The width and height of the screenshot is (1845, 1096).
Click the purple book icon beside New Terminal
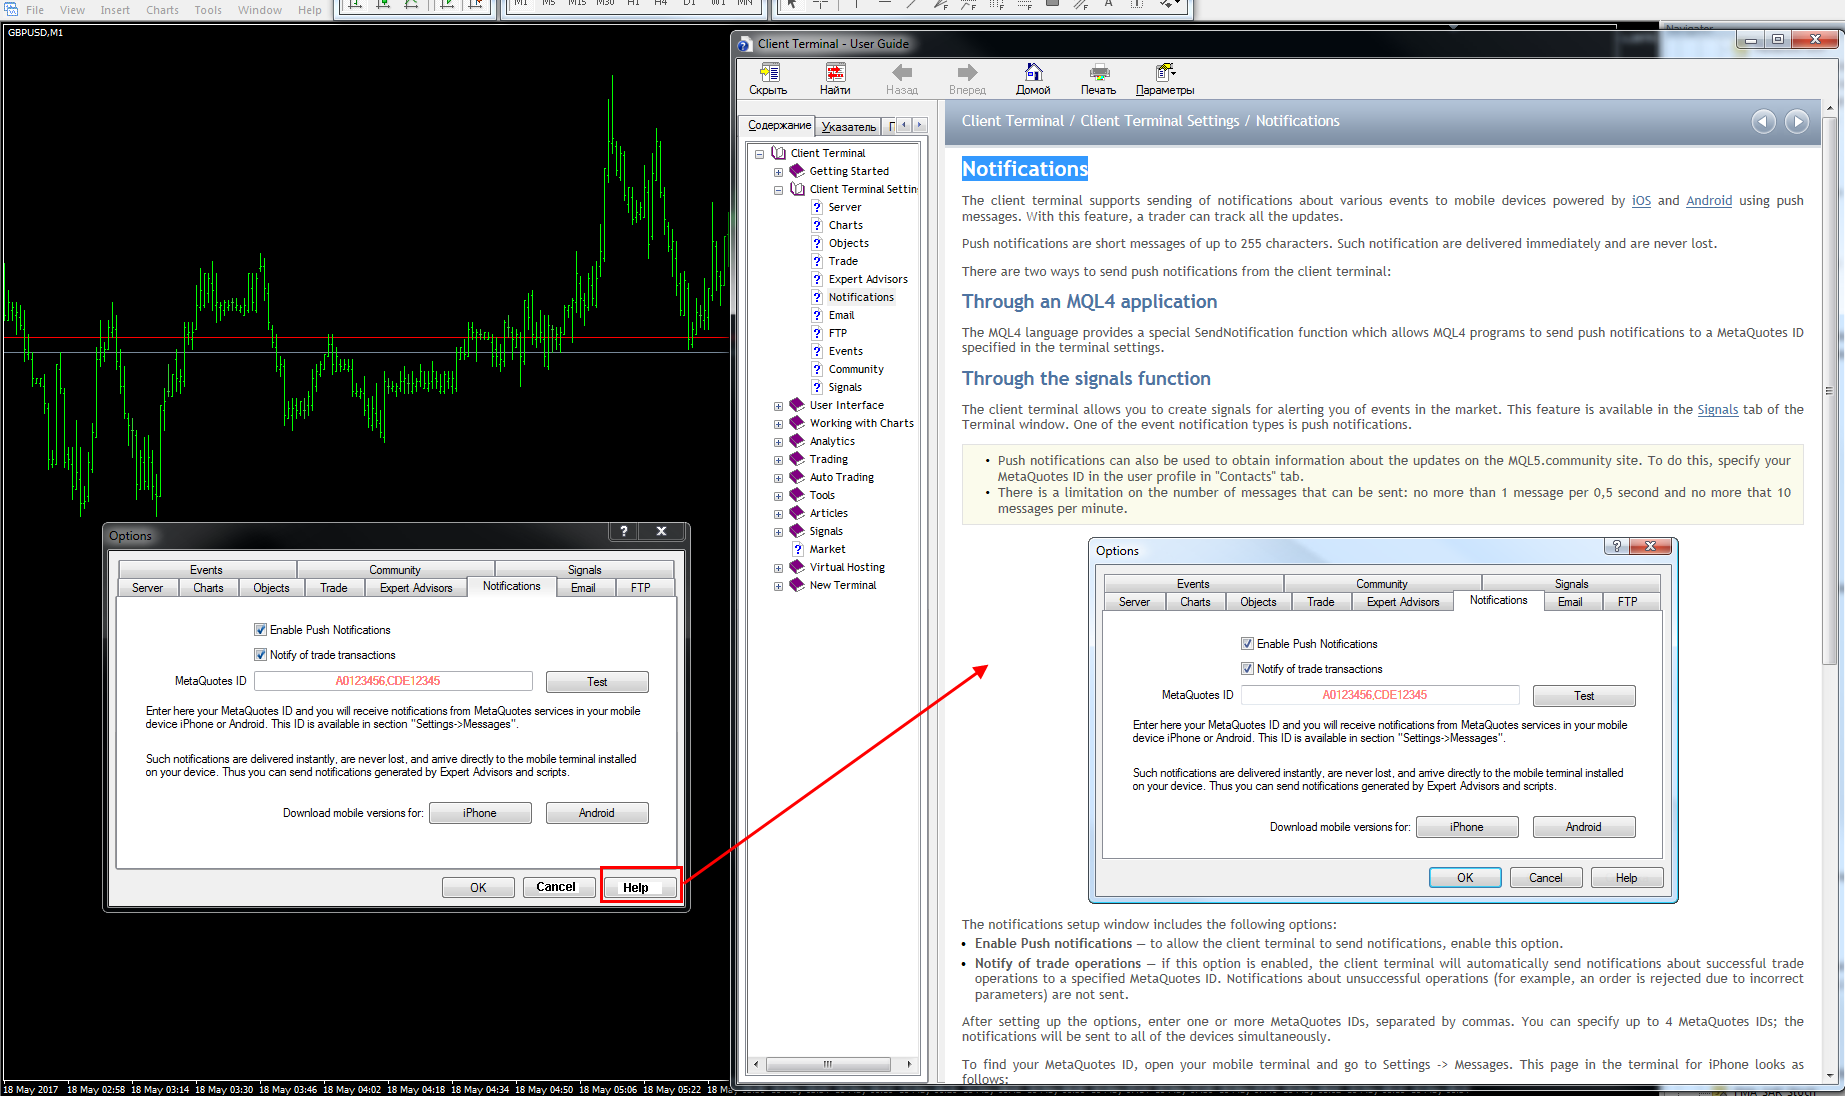click(797, 585)
